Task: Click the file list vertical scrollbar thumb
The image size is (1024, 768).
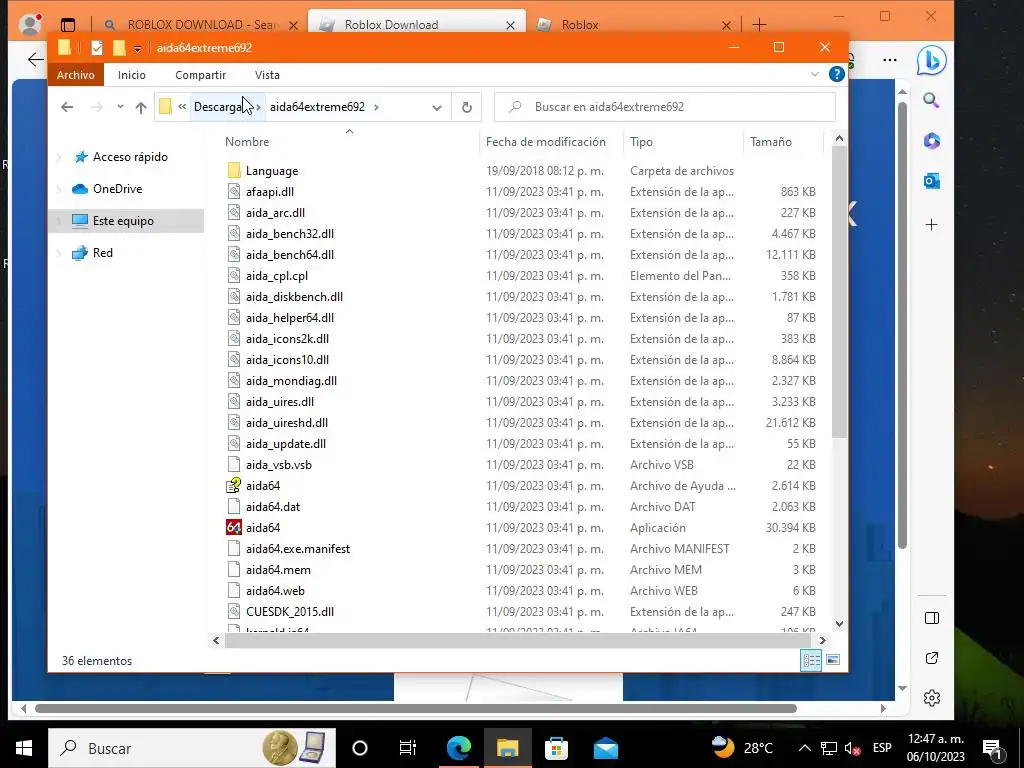Action: point(839,294)
